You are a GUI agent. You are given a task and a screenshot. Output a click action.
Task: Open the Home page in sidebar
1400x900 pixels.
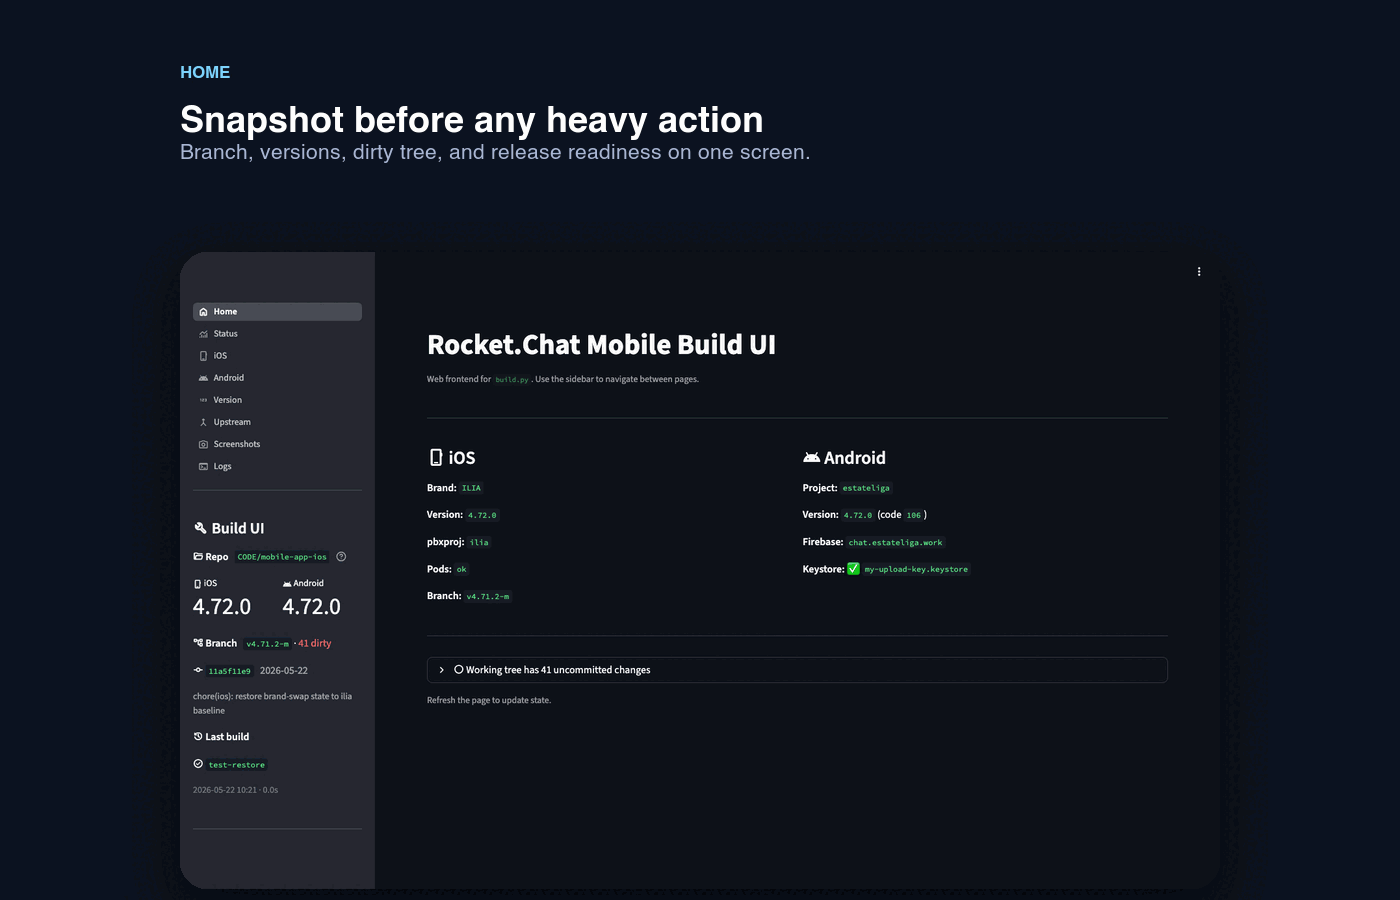pyautogui.click(x=277, y=312)
